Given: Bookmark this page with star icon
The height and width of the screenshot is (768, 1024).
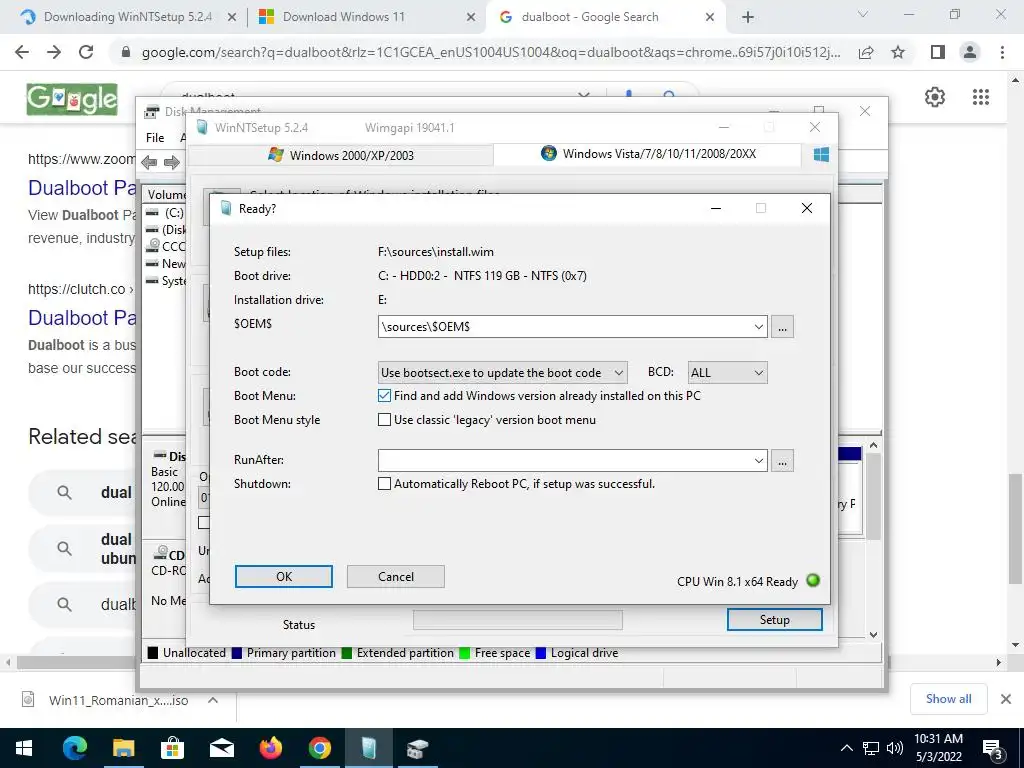Looking at the screenshot, I should [x=898, y=52].
